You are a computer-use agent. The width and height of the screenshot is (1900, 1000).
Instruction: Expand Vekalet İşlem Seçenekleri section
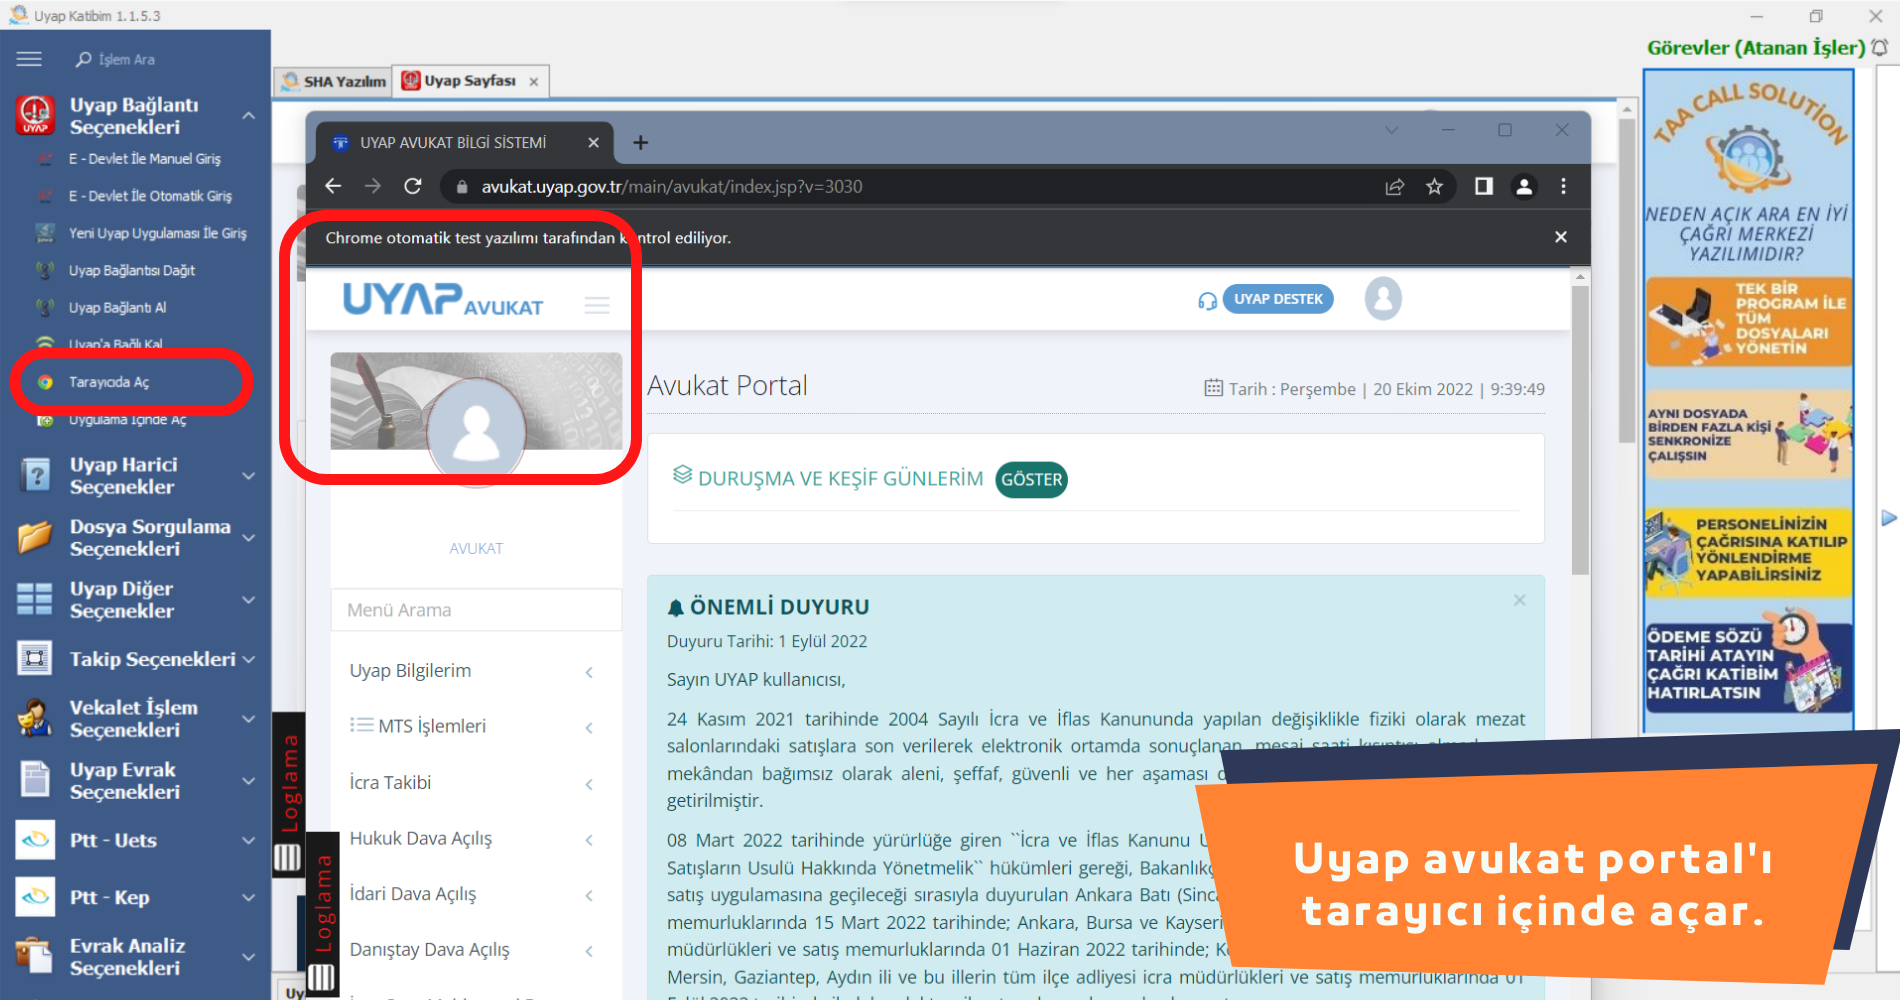[x=249, y=719]
